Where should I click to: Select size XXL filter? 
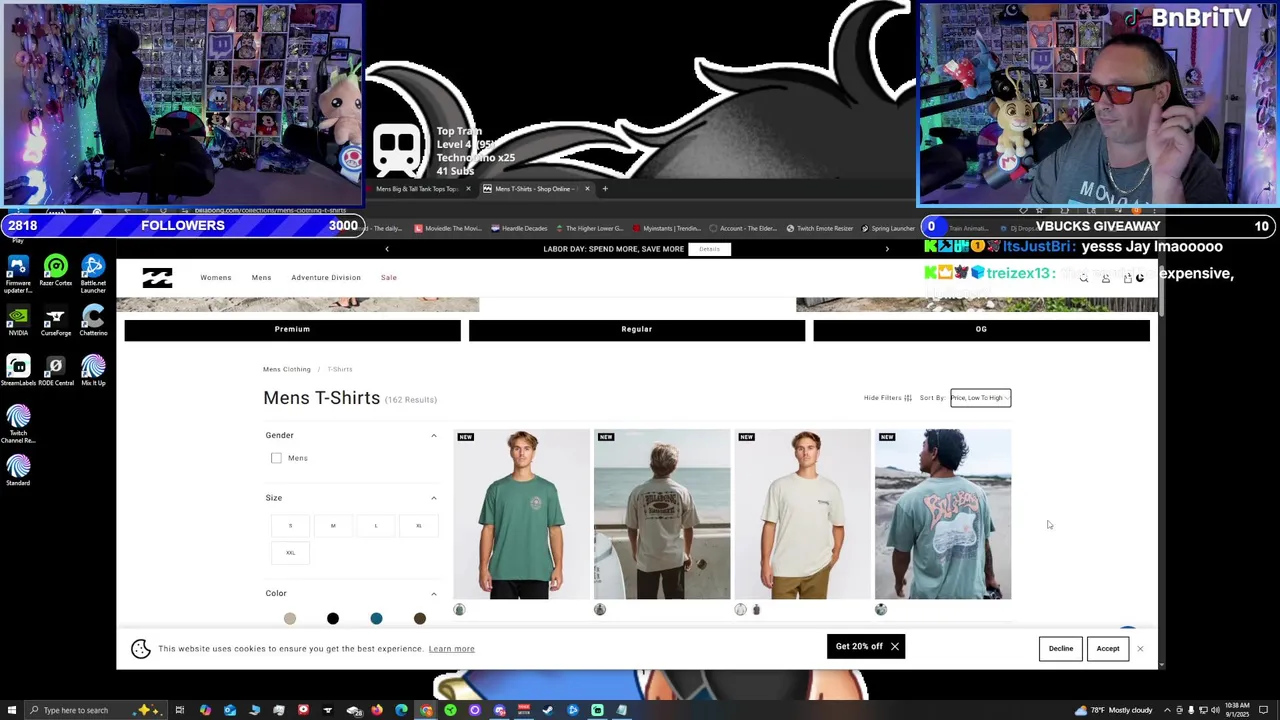[x=290, y=553]
